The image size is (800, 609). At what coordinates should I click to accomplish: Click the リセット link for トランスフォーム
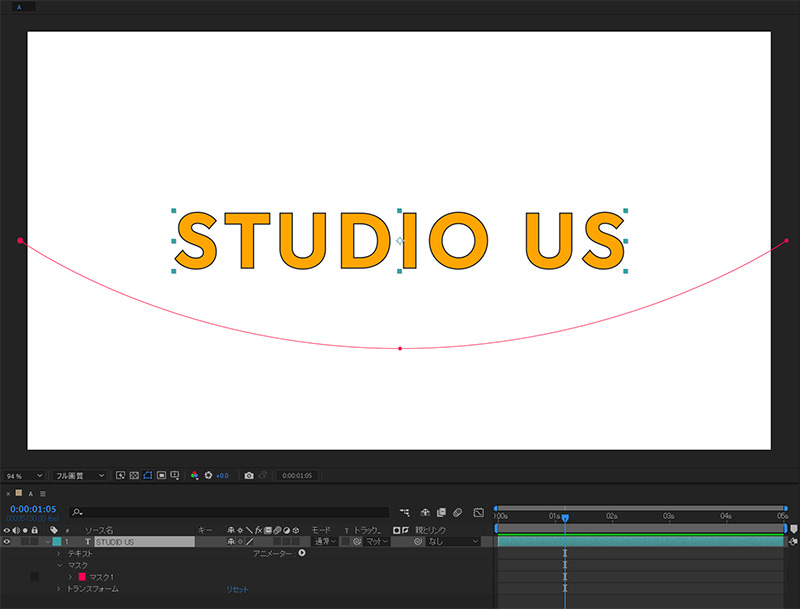click(x=237, y=590)
